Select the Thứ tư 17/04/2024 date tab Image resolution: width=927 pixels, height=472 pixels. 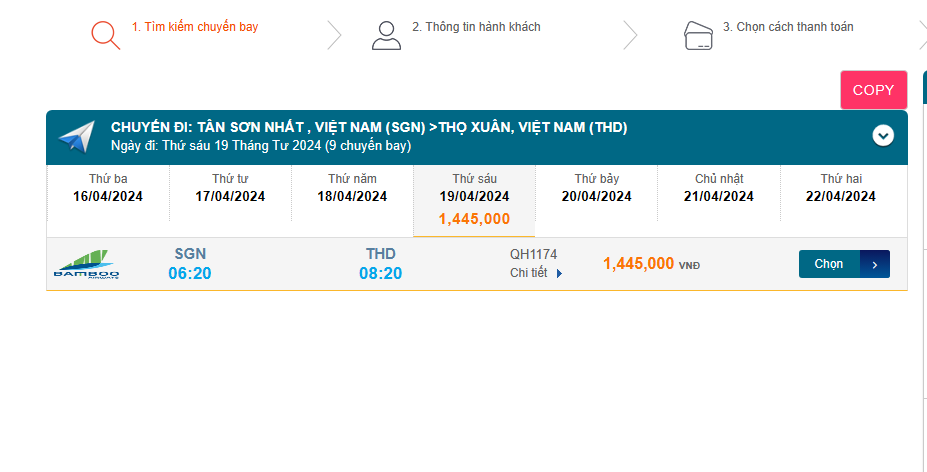[x=230, y=189]
